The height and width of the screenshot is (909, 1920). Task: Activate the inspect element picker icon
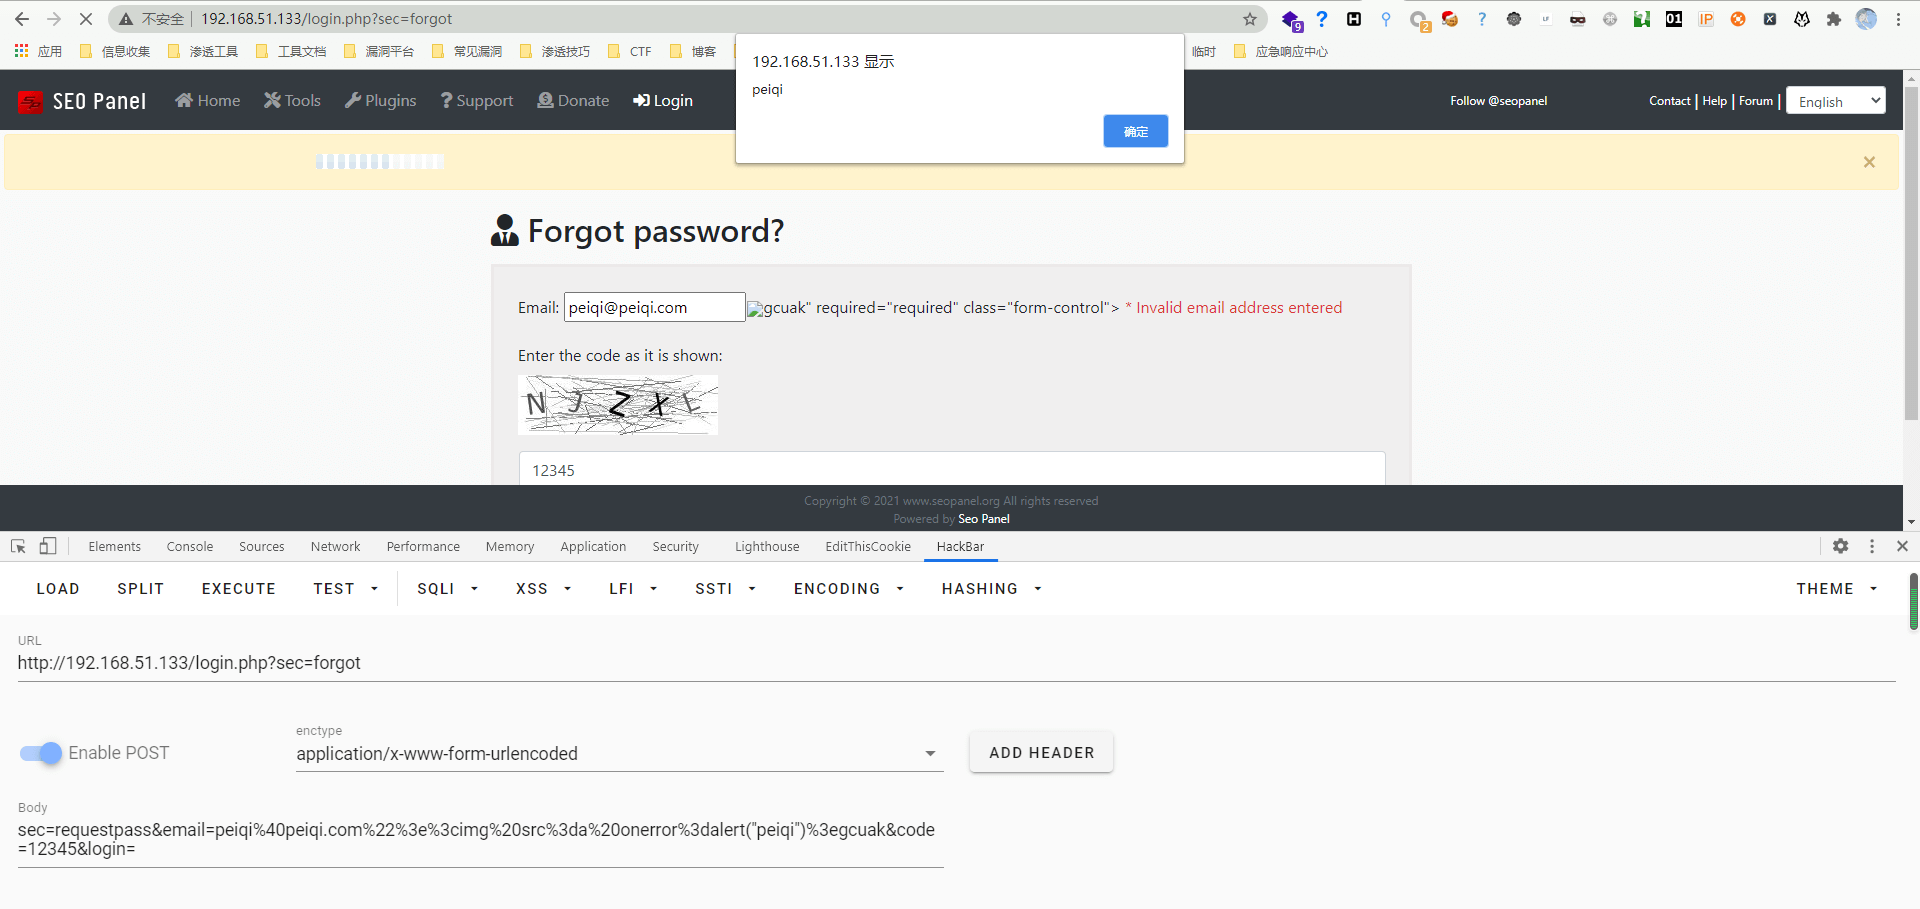(x=18, y=546)
